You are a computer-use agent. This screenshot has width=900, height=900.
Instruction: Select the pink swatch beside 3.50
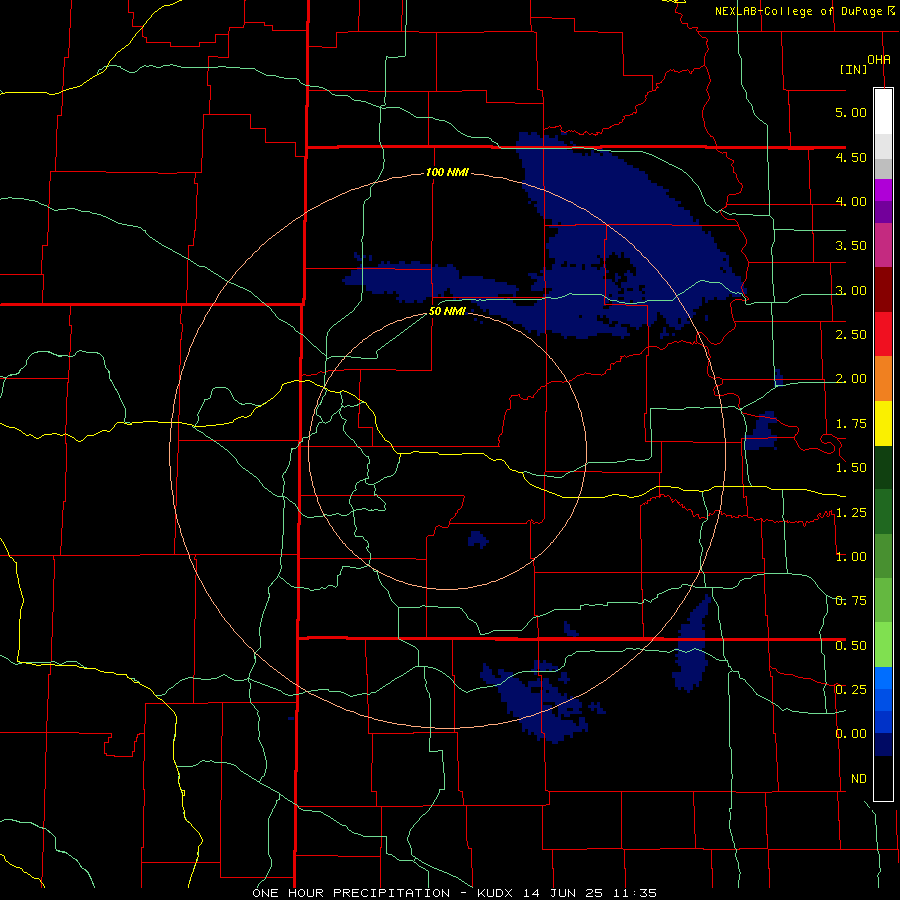(x=883, y=245)
